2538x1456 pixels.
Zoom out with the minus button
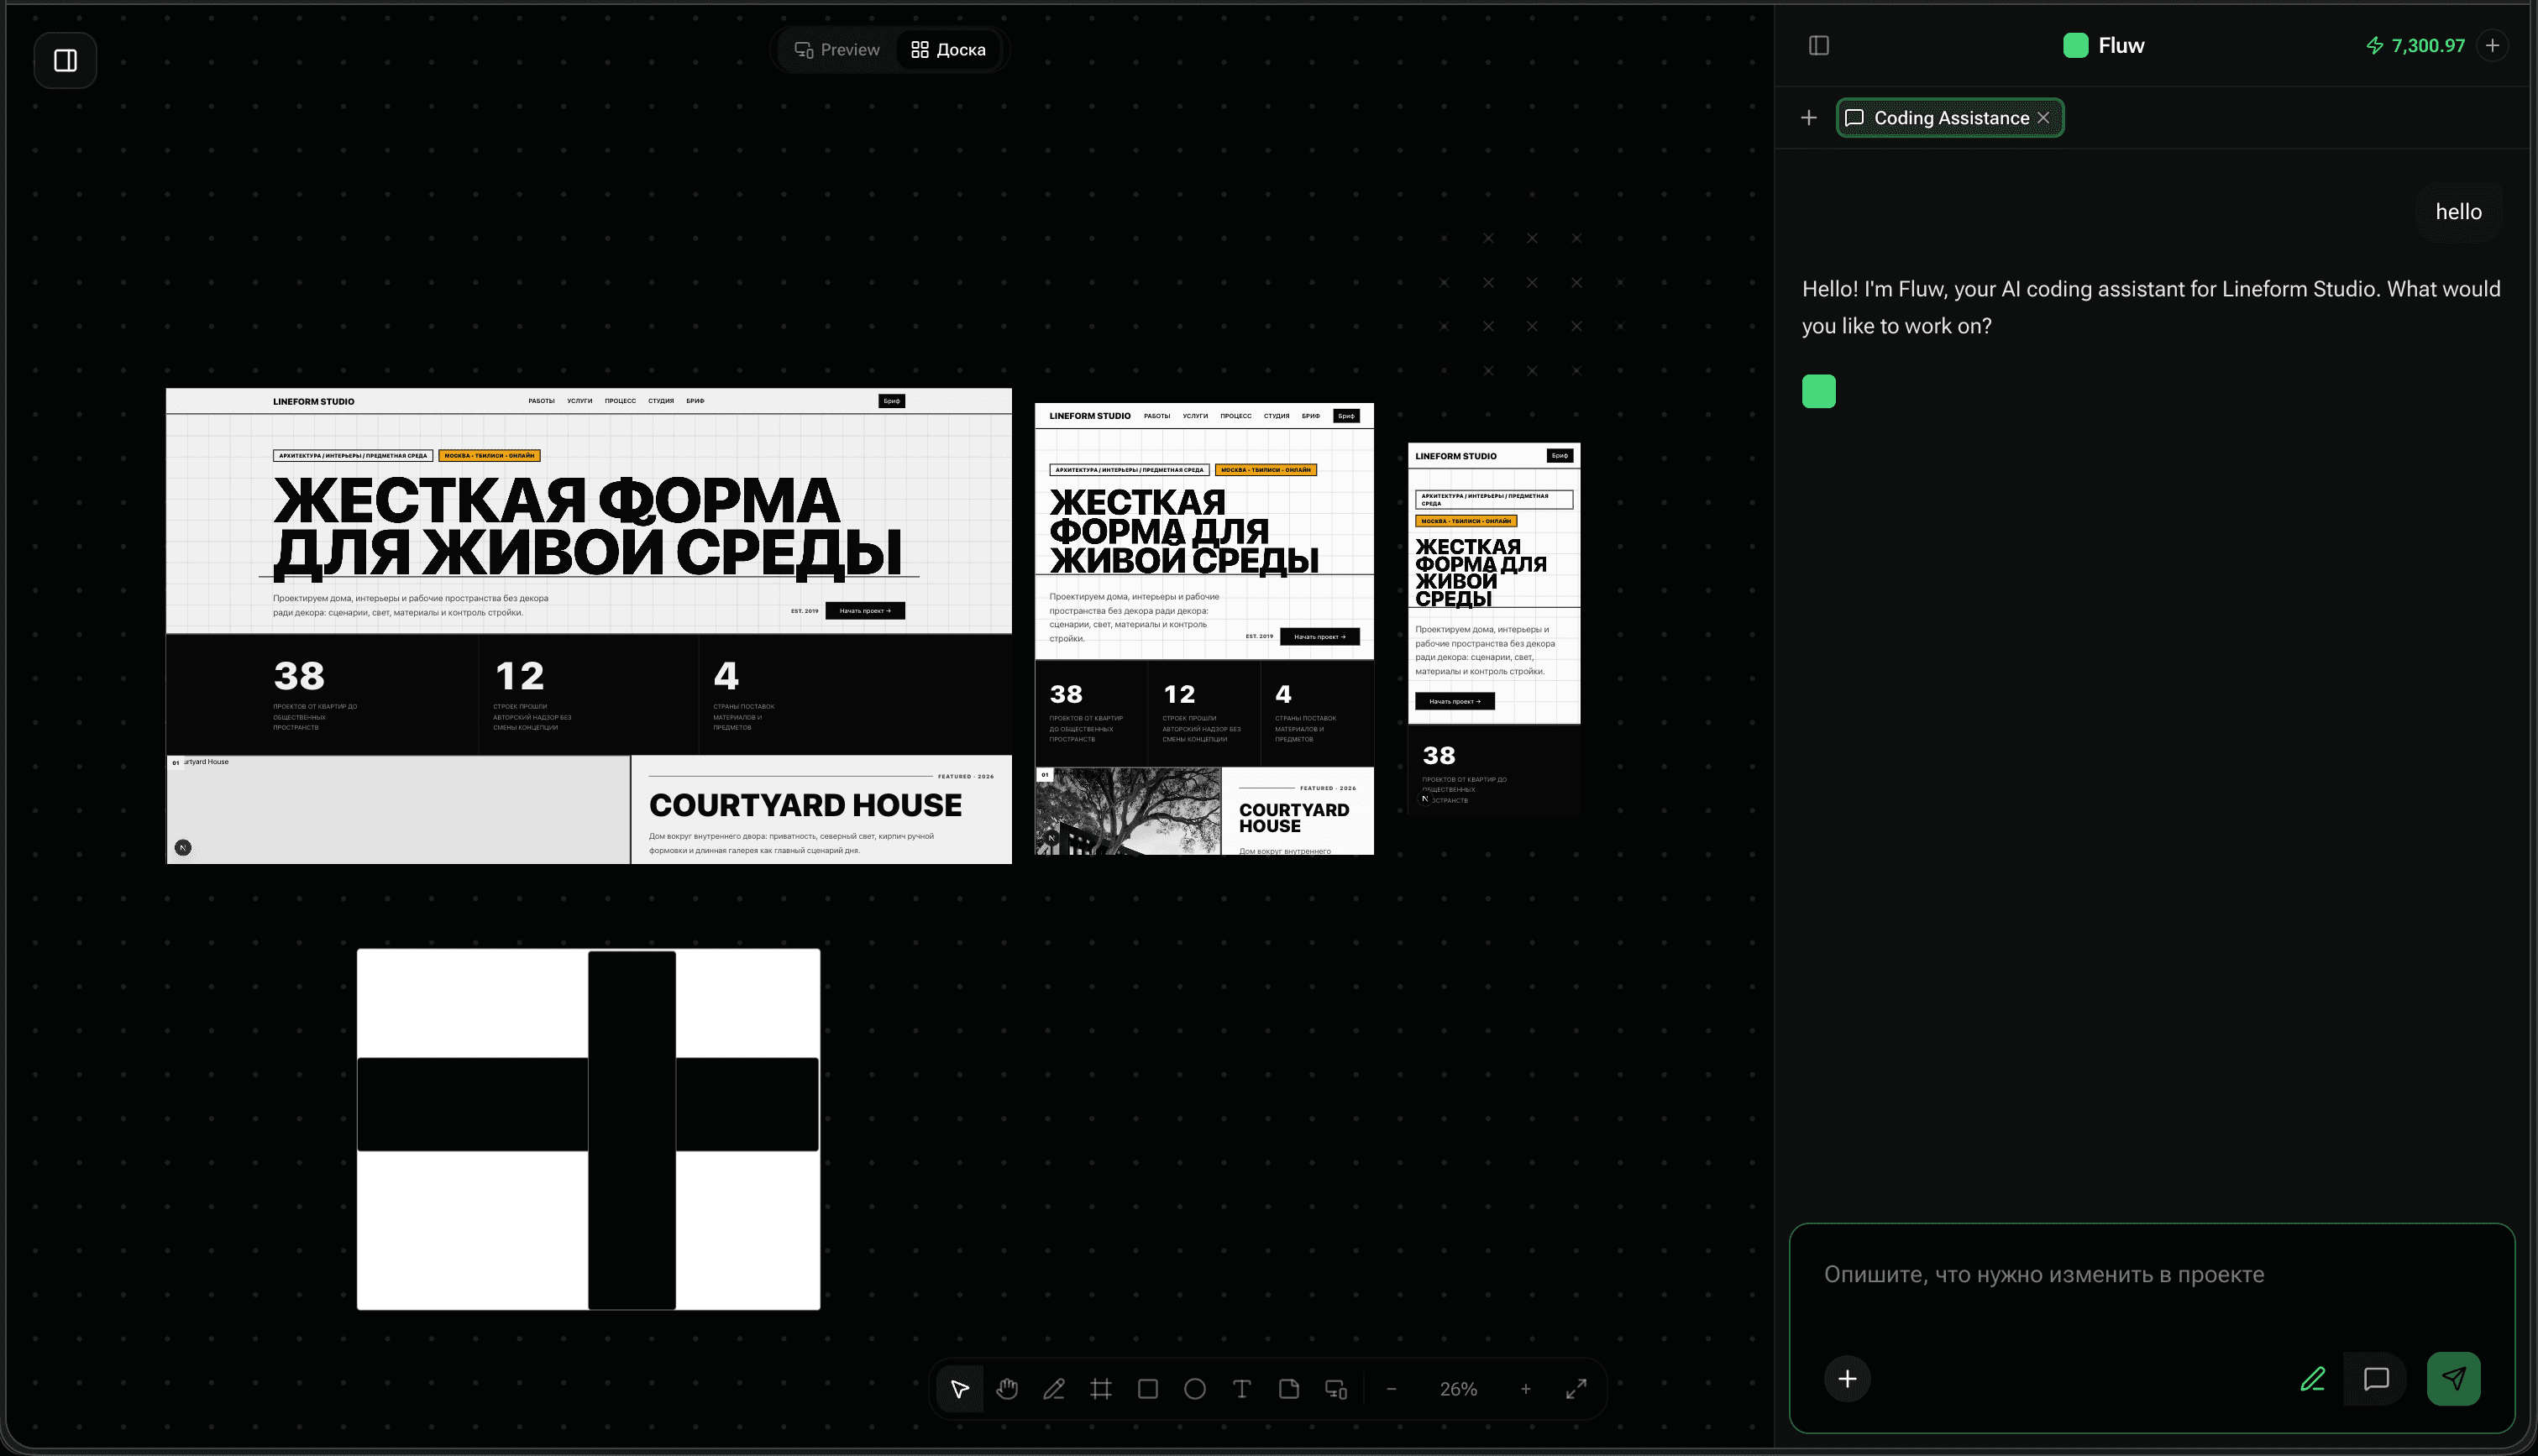point(1391,1389)
